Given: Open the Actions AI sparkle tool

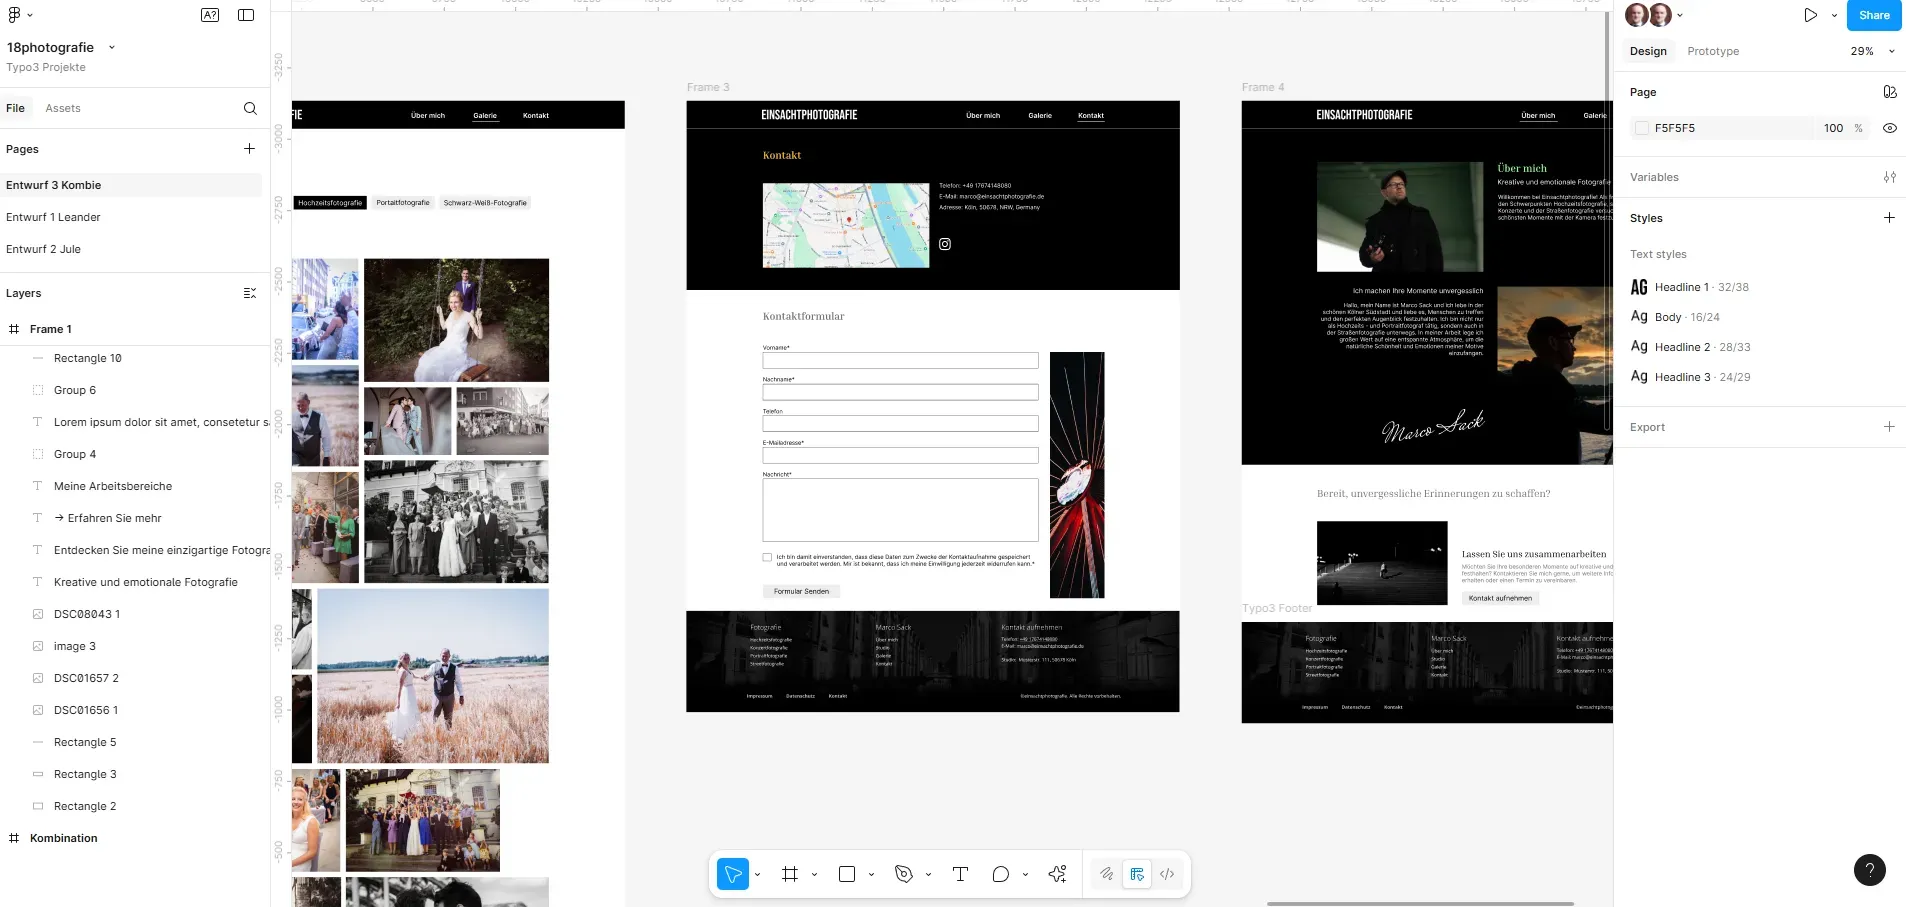Looking at the screenshot, I should click(x=1057, y=874).
